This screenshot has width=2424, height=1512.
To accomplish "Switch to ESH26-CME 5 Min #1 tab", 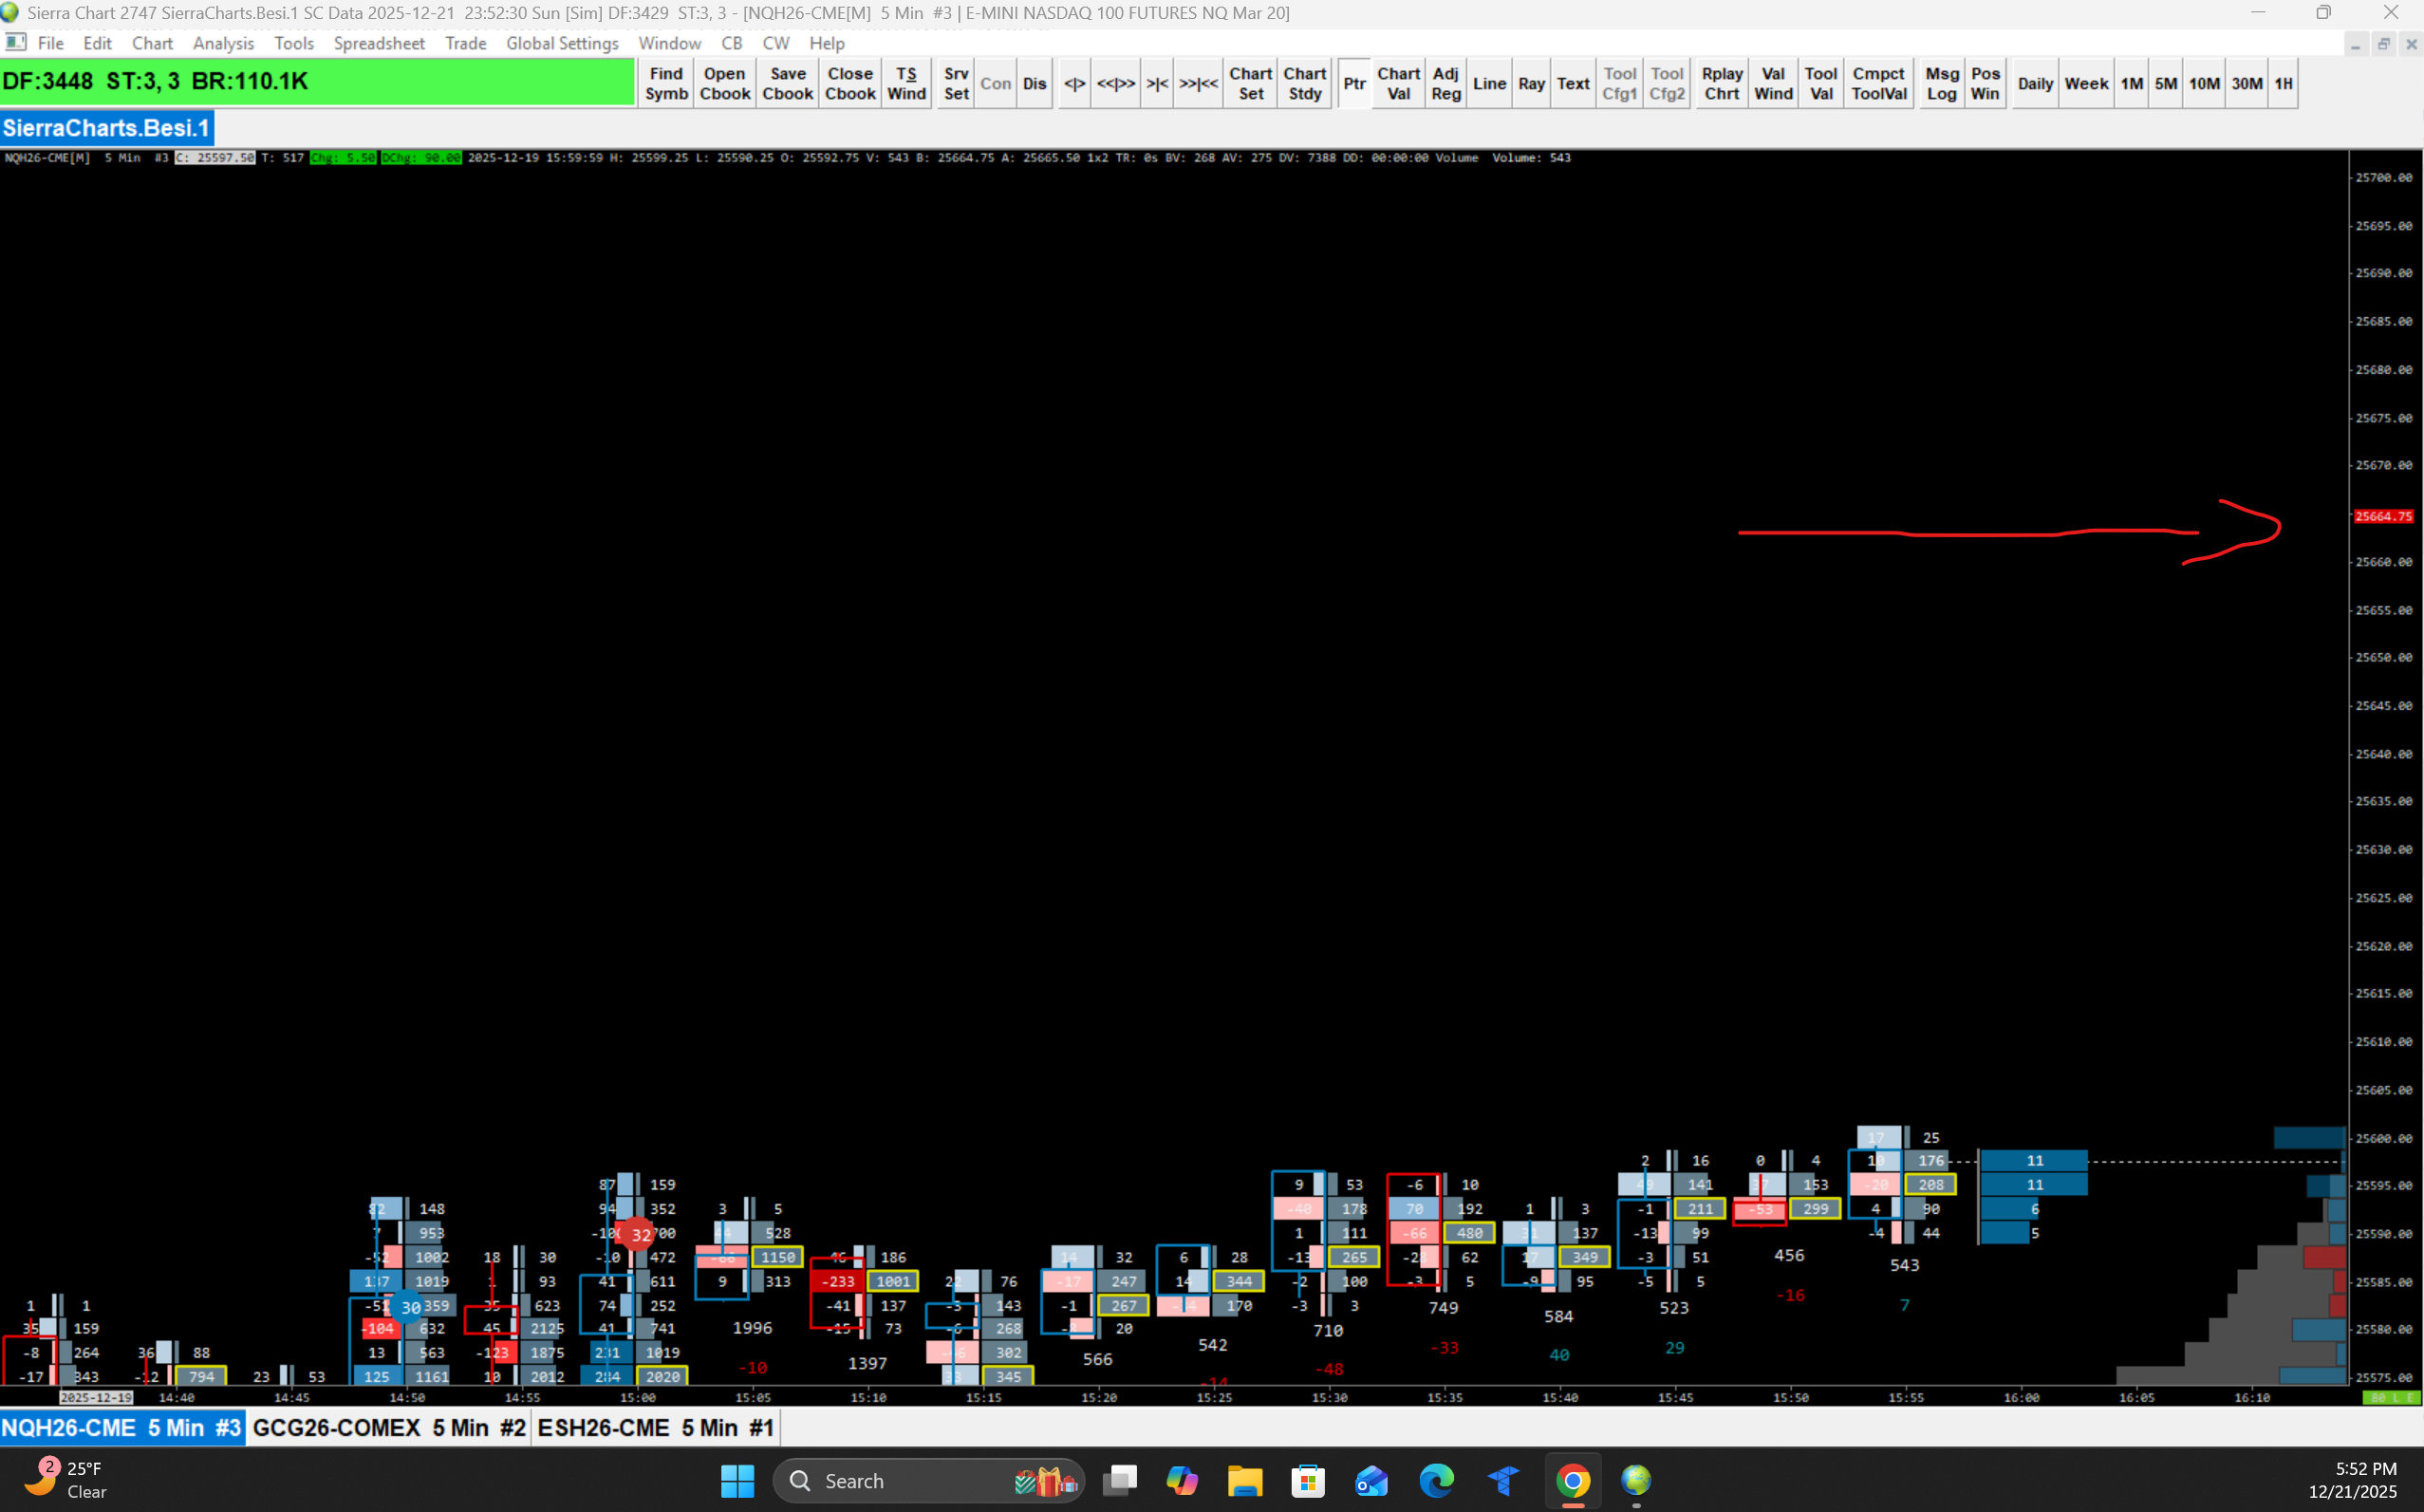I will click(655, 1428).
